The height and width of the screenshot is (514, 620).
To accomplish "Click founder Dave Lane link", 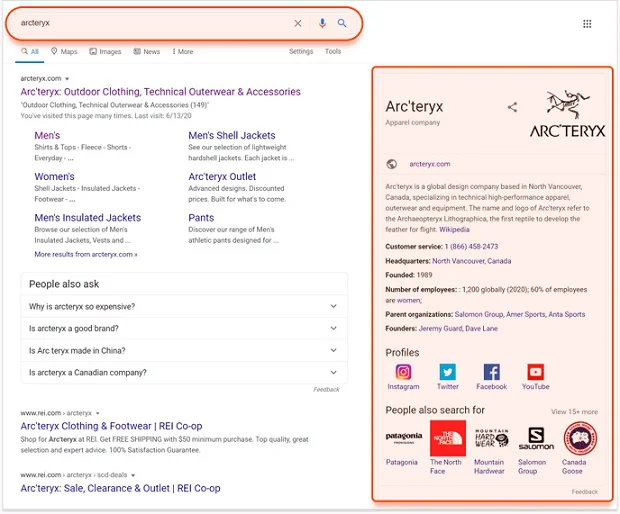I will [x=481, y=328].
